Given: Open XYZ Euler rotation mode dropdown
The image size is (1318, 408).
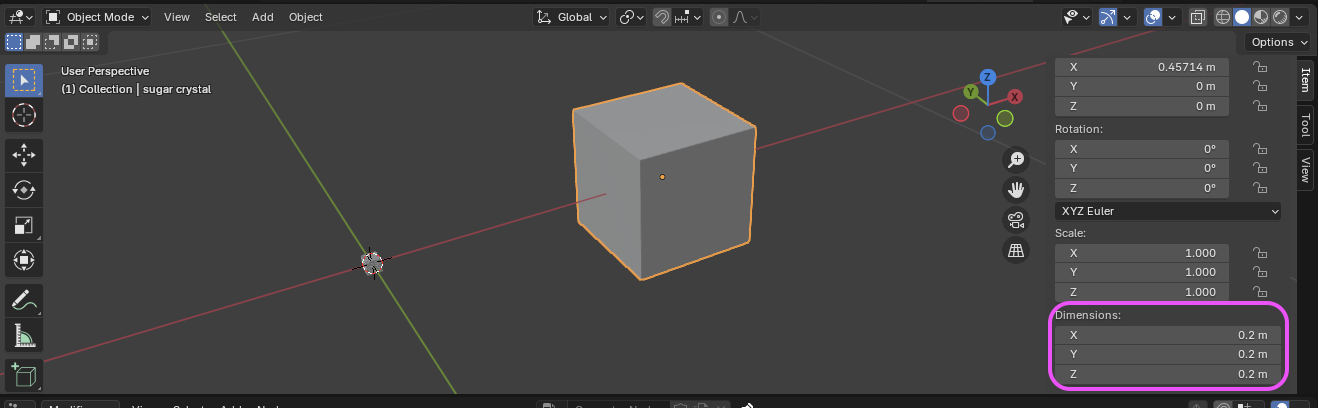Looking at the screenshot, I should tap(1168, 211).
